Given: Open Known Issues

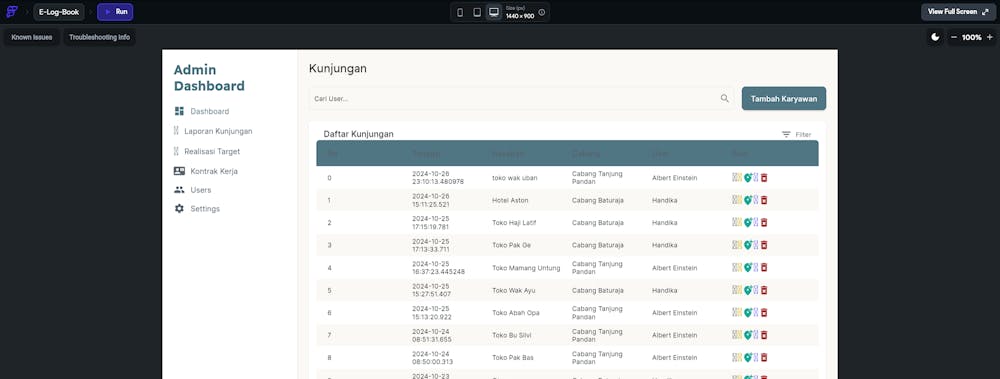Looking at the screenshot, I should (x=32, y=37).
